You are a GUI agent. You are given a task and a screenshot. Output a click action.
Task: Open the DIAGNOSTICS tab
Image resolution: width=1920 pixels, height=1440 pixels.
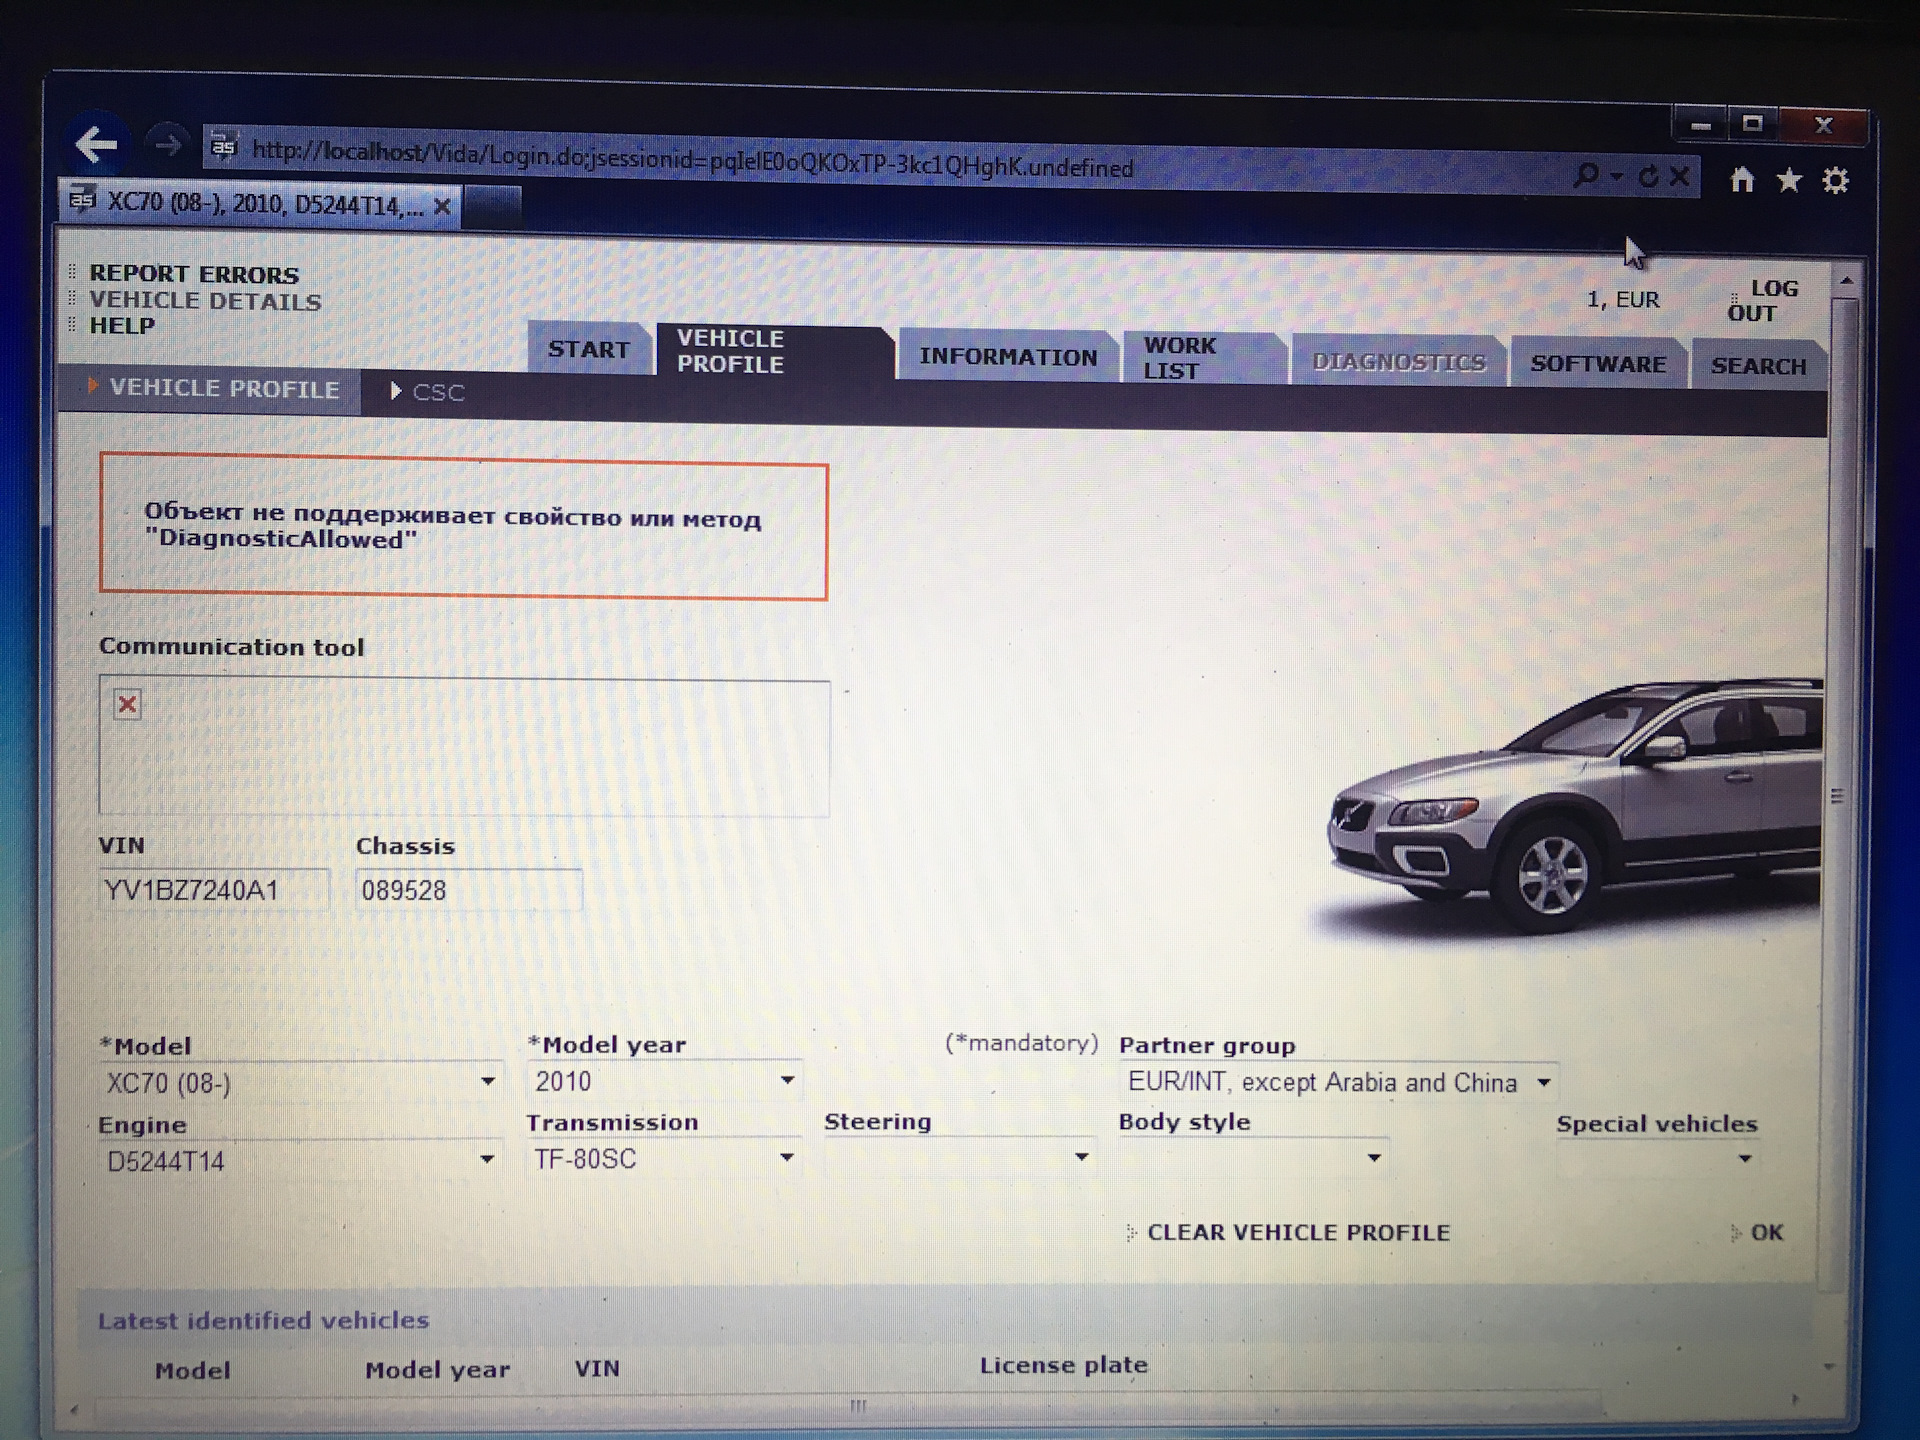pos(1398,362)
